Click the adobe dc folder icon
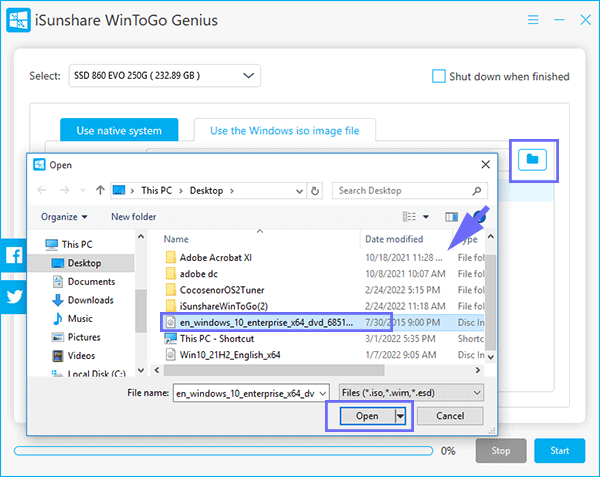600x477 pixels. coord(171,274)
